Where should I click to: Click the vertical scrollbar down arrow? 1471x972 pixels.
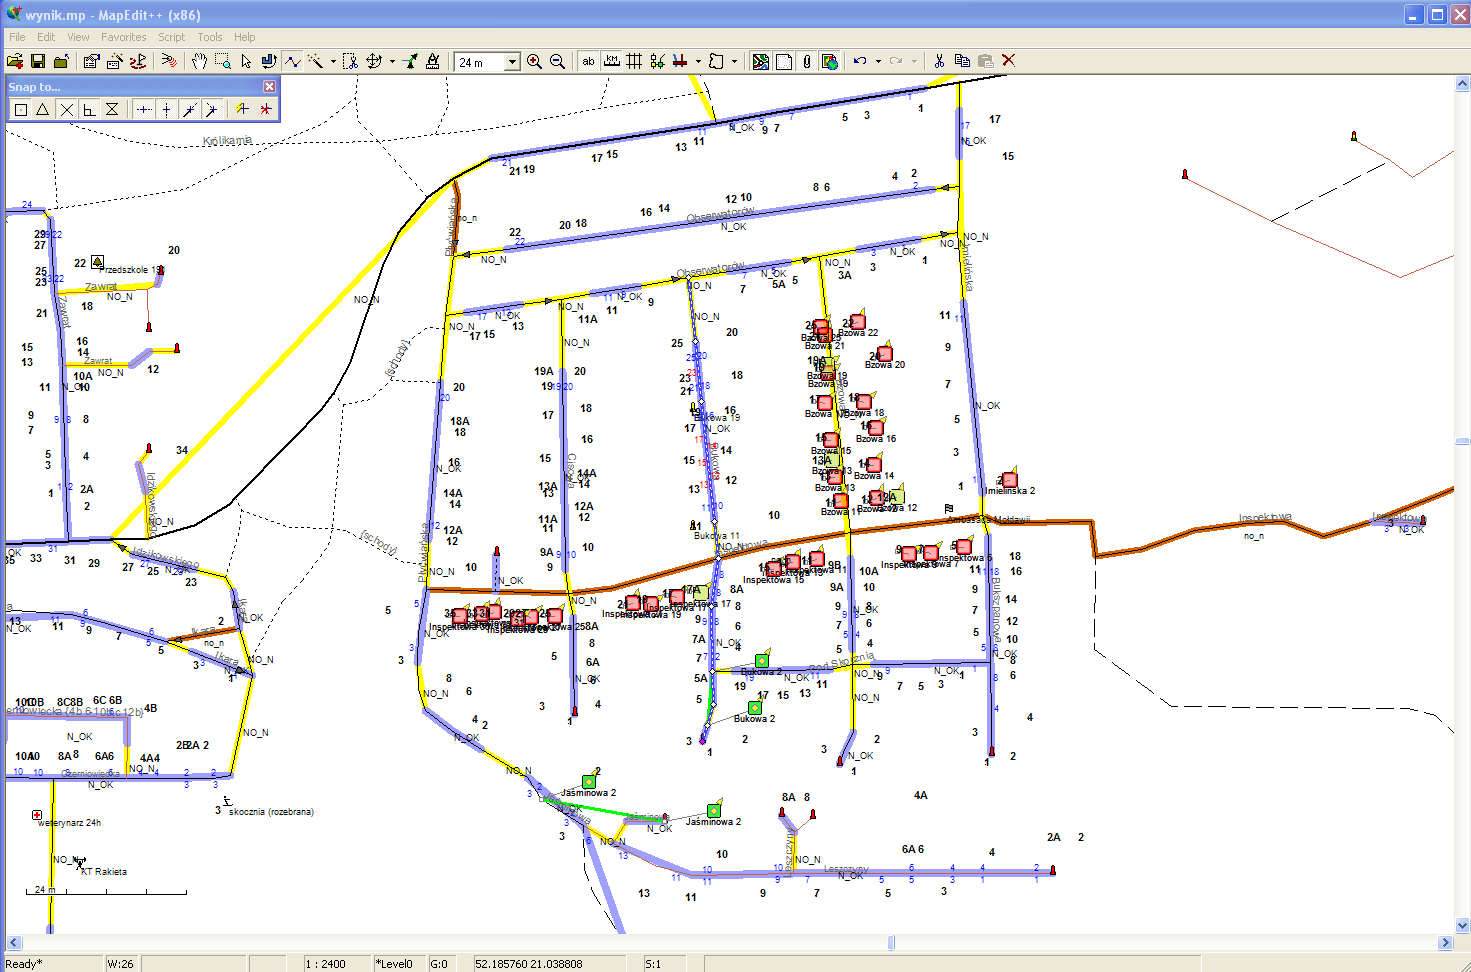point(1462,926)
